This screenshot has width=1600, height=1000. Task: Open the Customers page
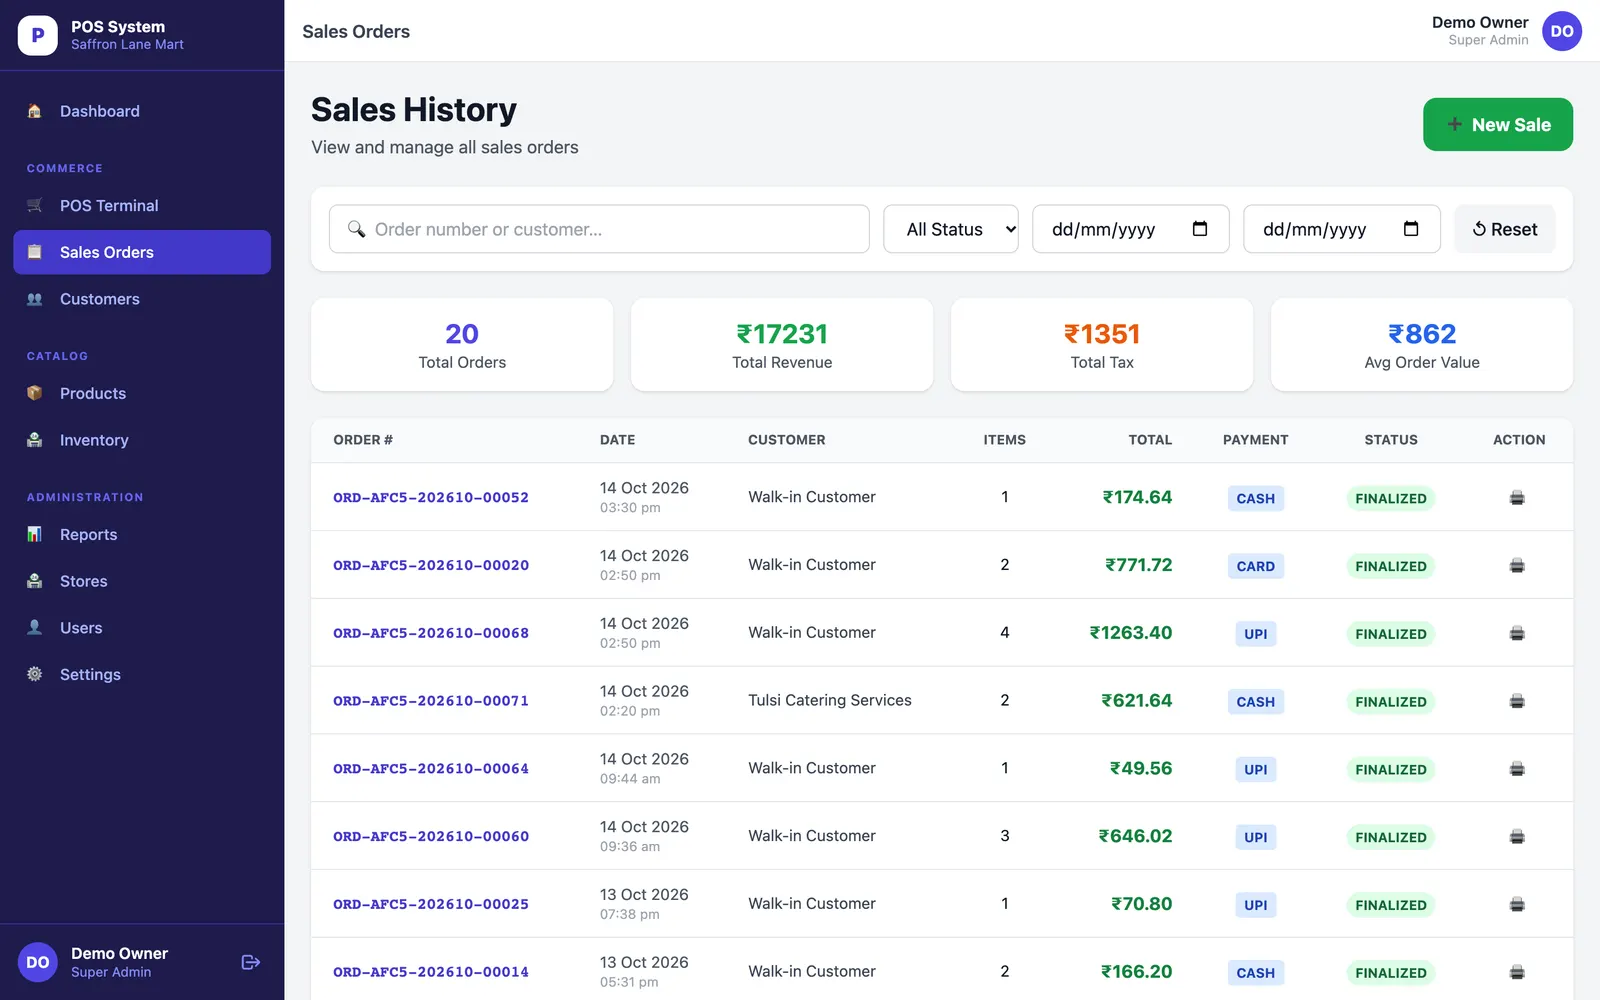(x=142, y=299)
